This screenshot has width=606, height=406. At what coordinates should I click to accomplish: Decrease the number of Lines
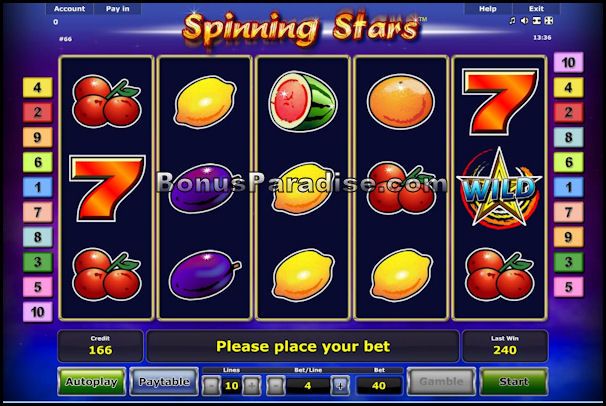tap(211, 386)
